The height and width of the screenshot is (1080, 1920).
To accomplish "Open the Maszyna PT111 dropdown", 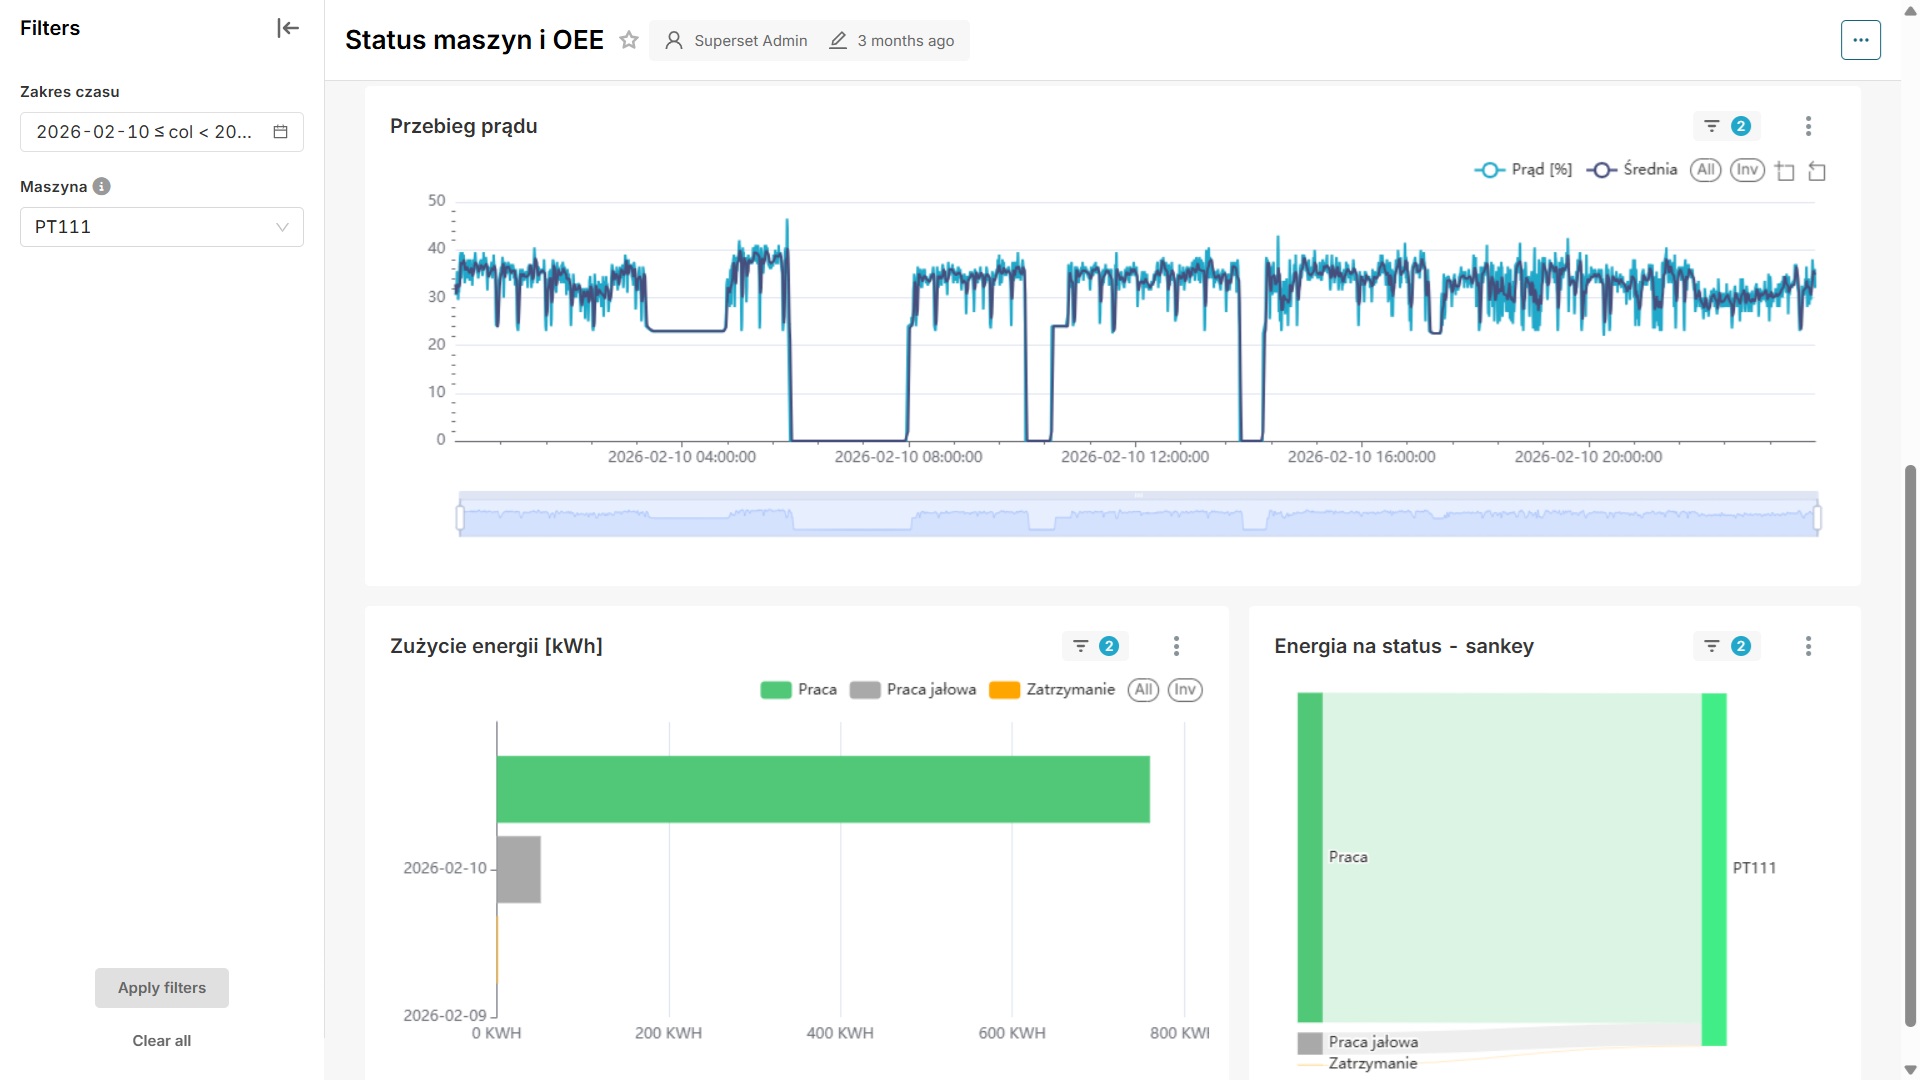I will [162, 227].
